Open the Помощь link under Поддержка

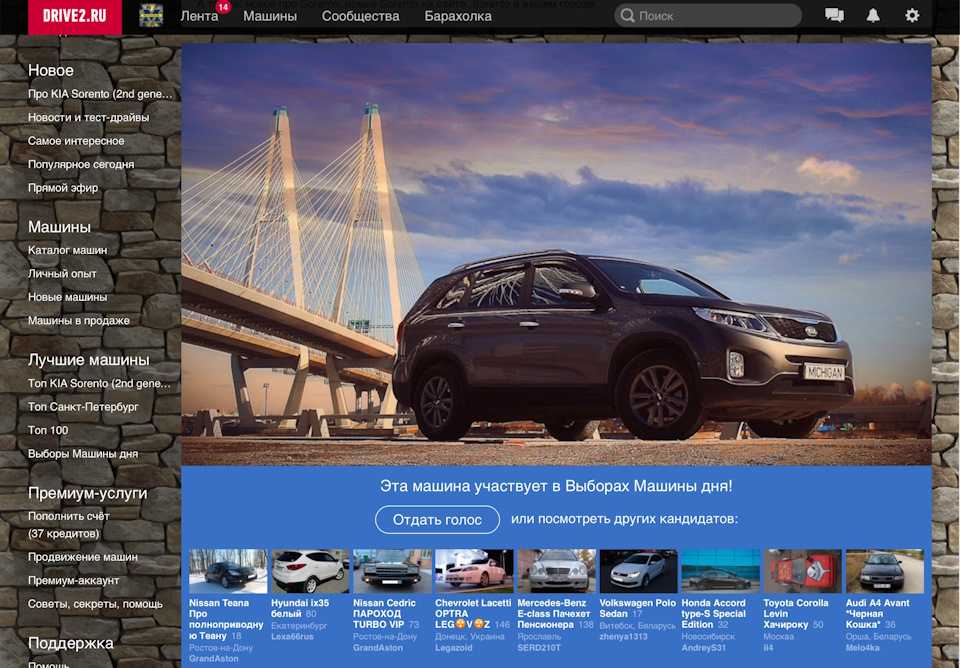click(49, 664)
